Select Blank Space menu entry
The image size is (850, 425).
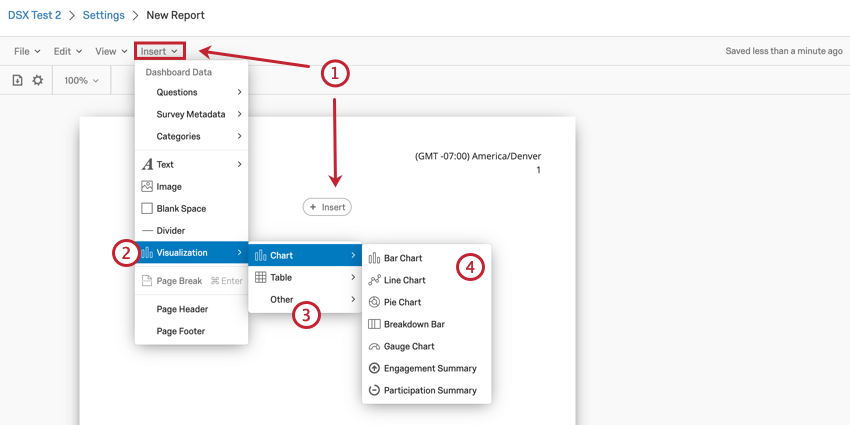coord(191,209)
